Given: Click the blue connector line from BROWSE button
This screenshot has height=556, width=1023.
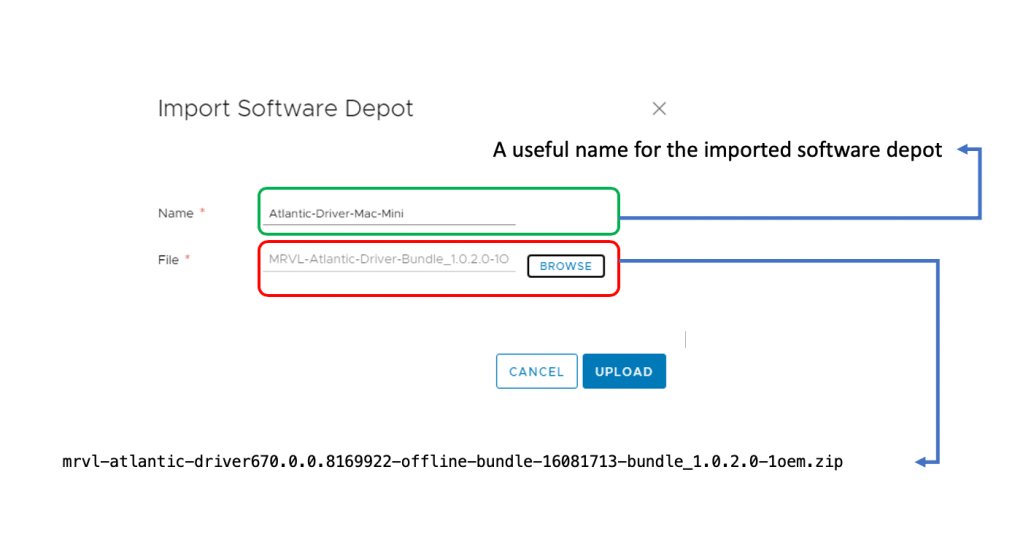Looking at the screenshot, I should (780, 261).
